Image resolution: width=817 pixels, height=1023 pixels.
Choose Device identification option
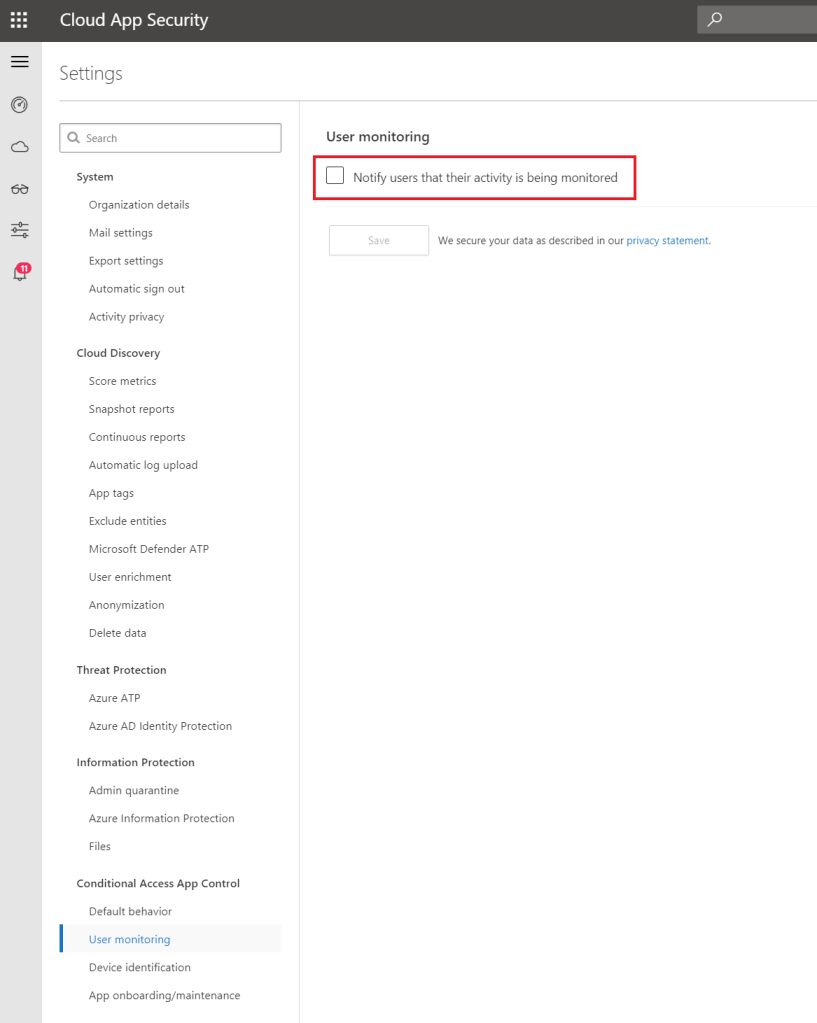[140, 967]
